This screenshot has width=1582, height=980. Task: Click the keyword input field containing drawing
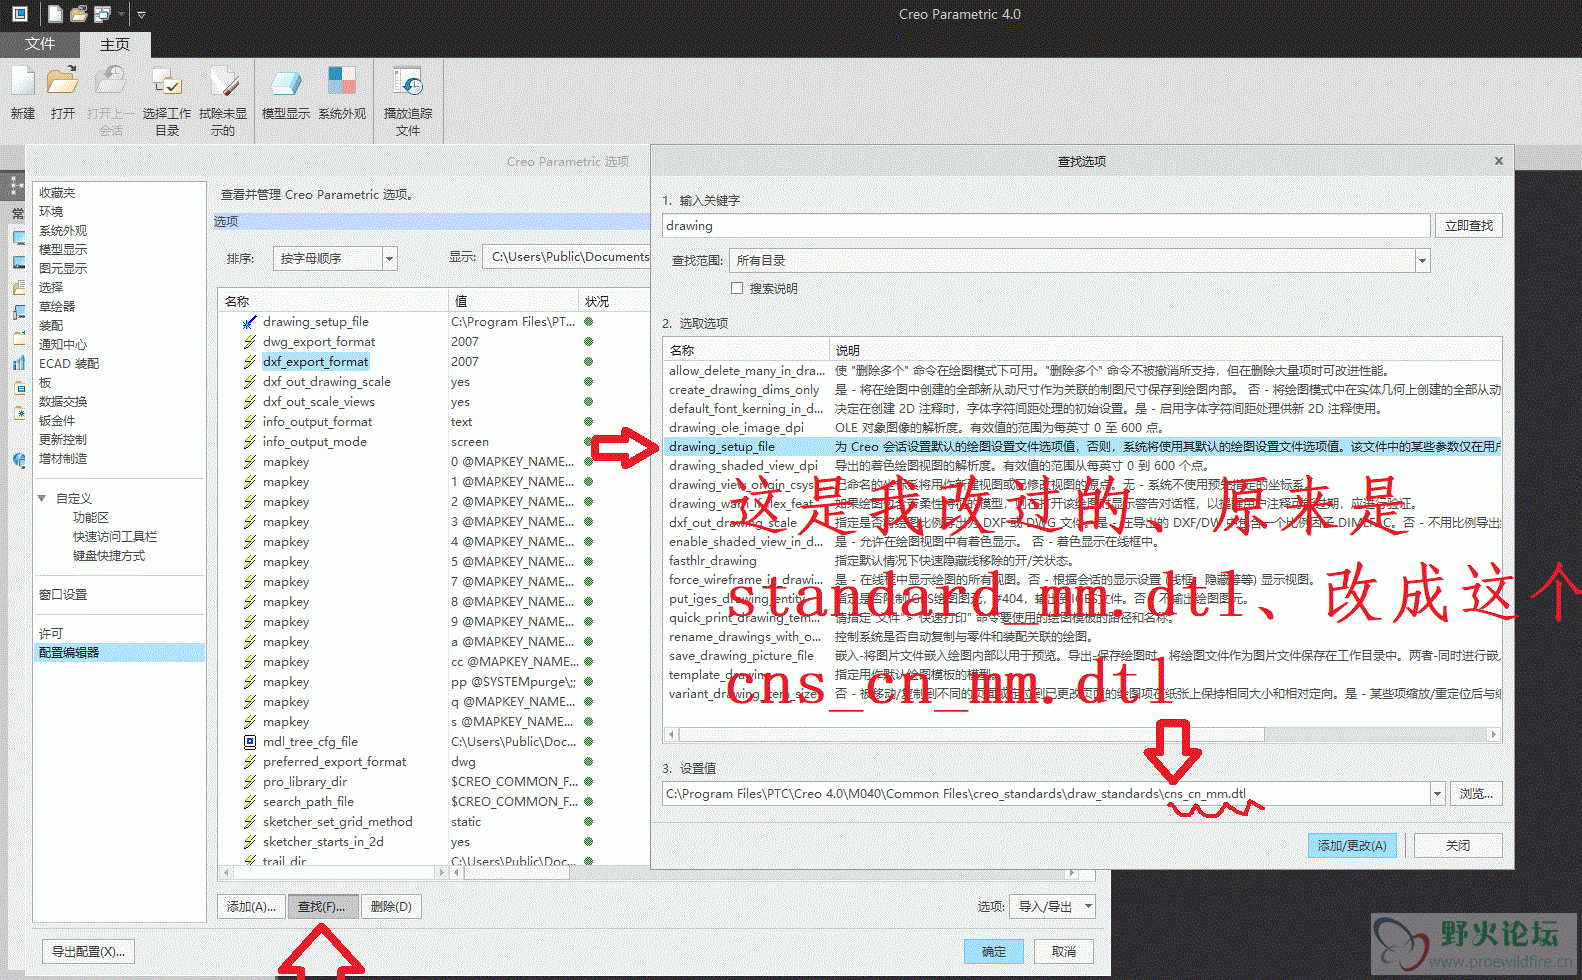click(x=1046, y=226)
